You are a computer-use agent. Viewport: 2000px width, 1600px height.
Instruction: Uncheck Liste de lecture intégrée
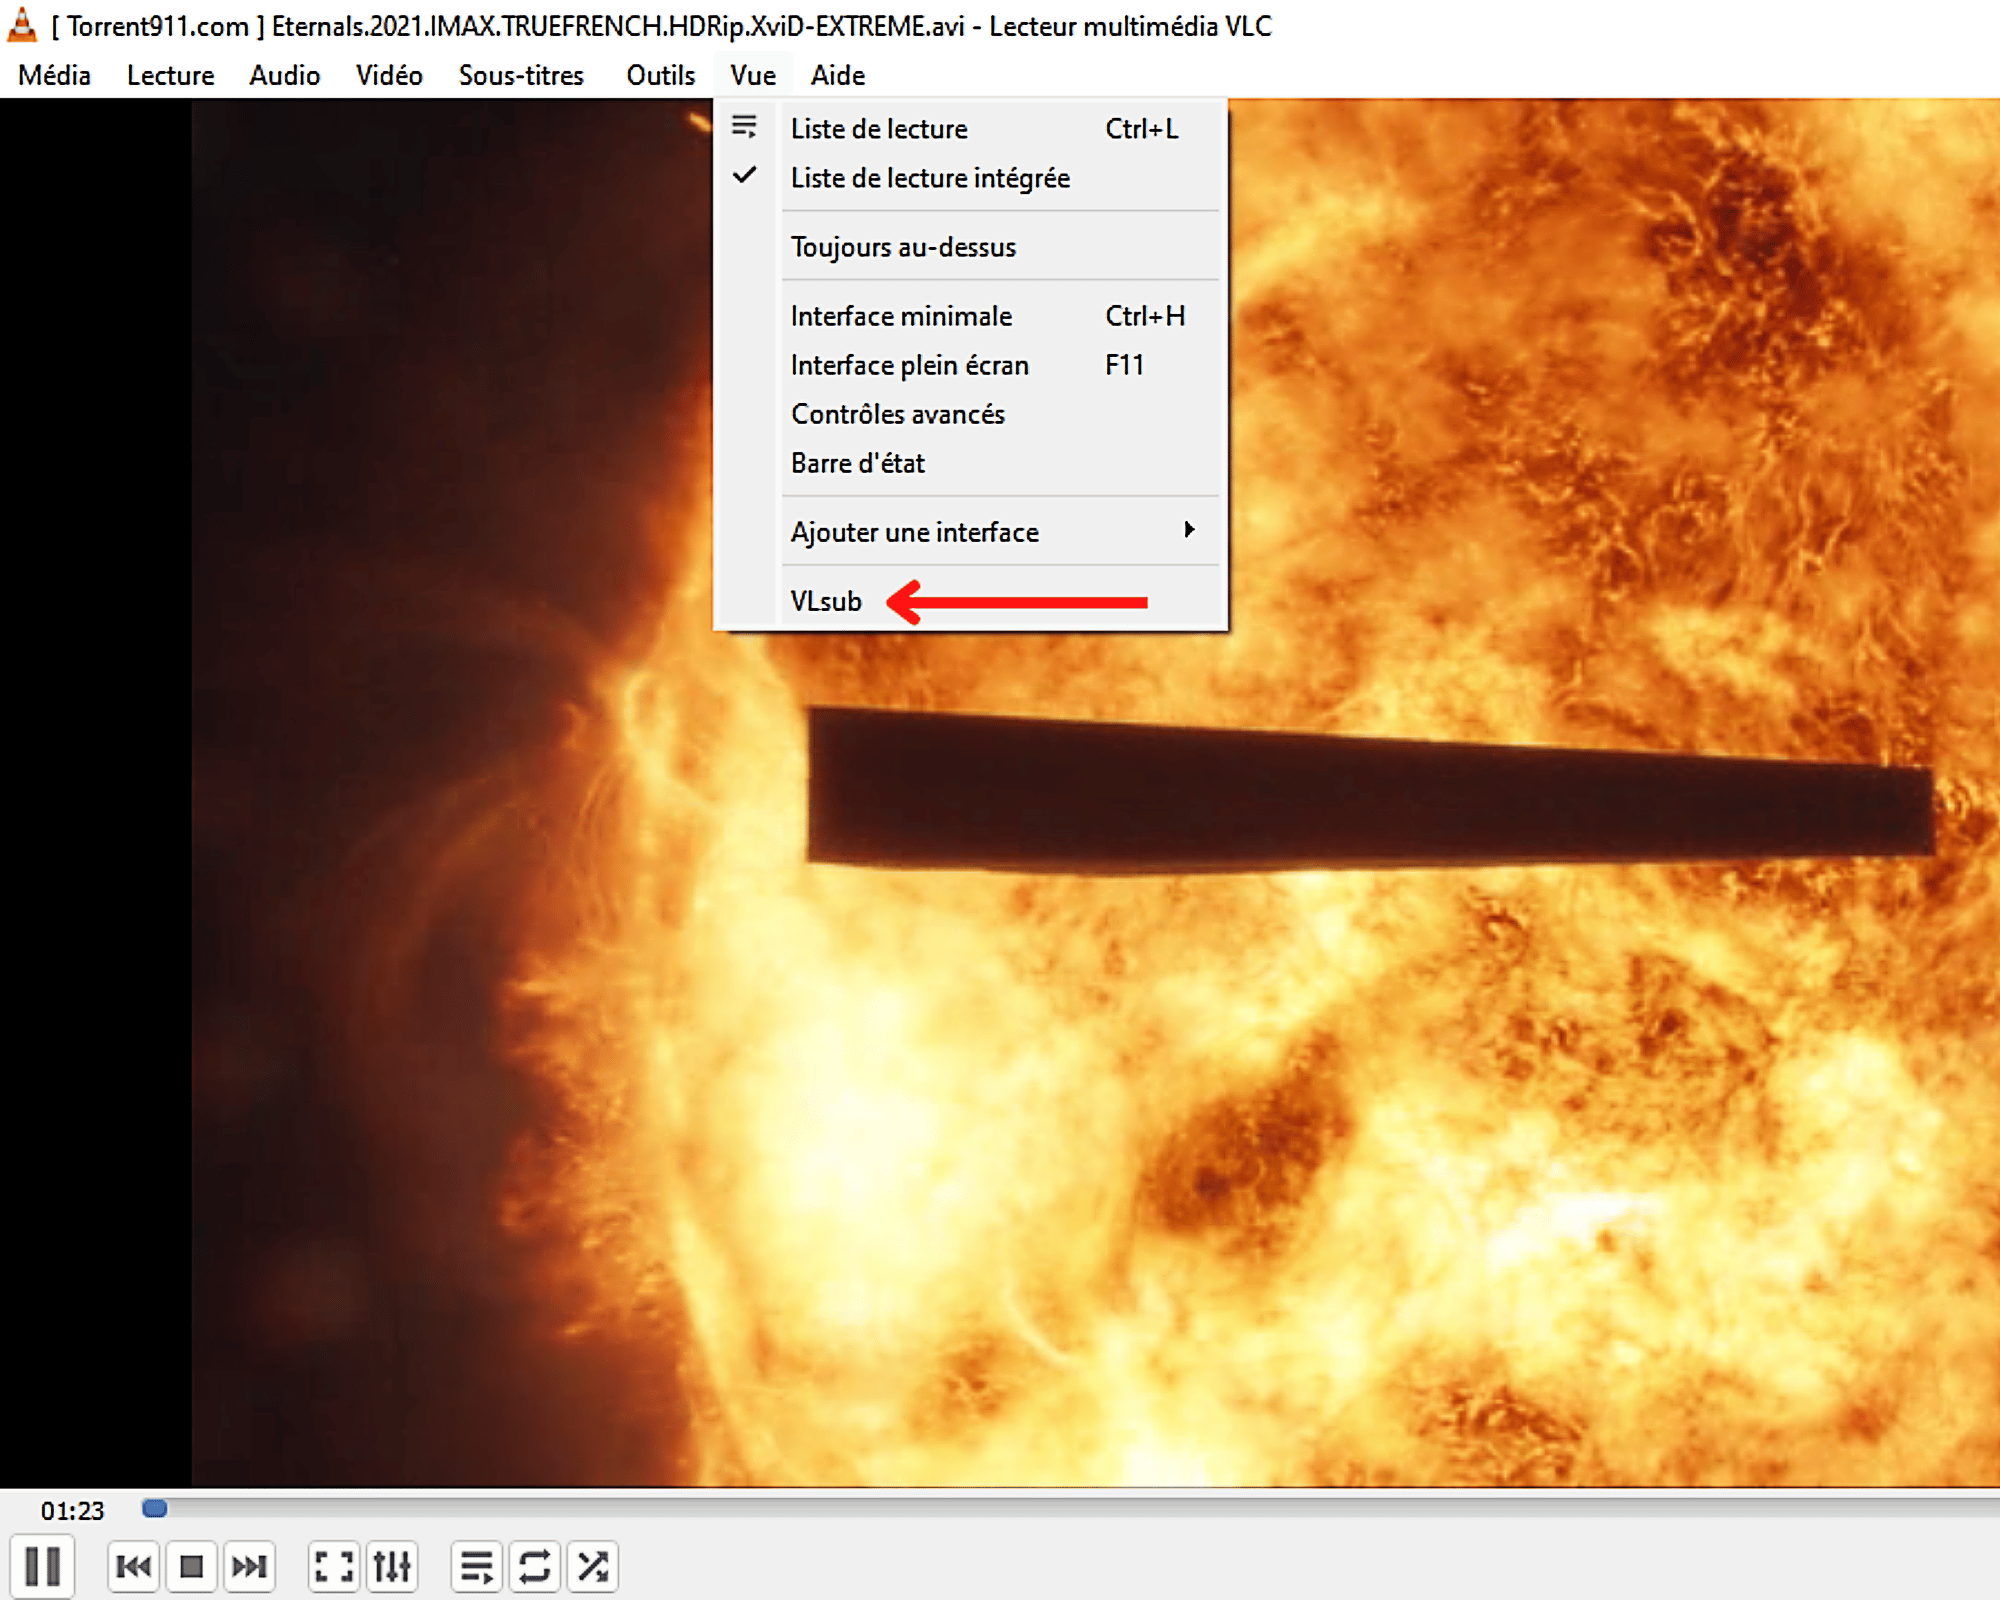click(x=971, y=178)
